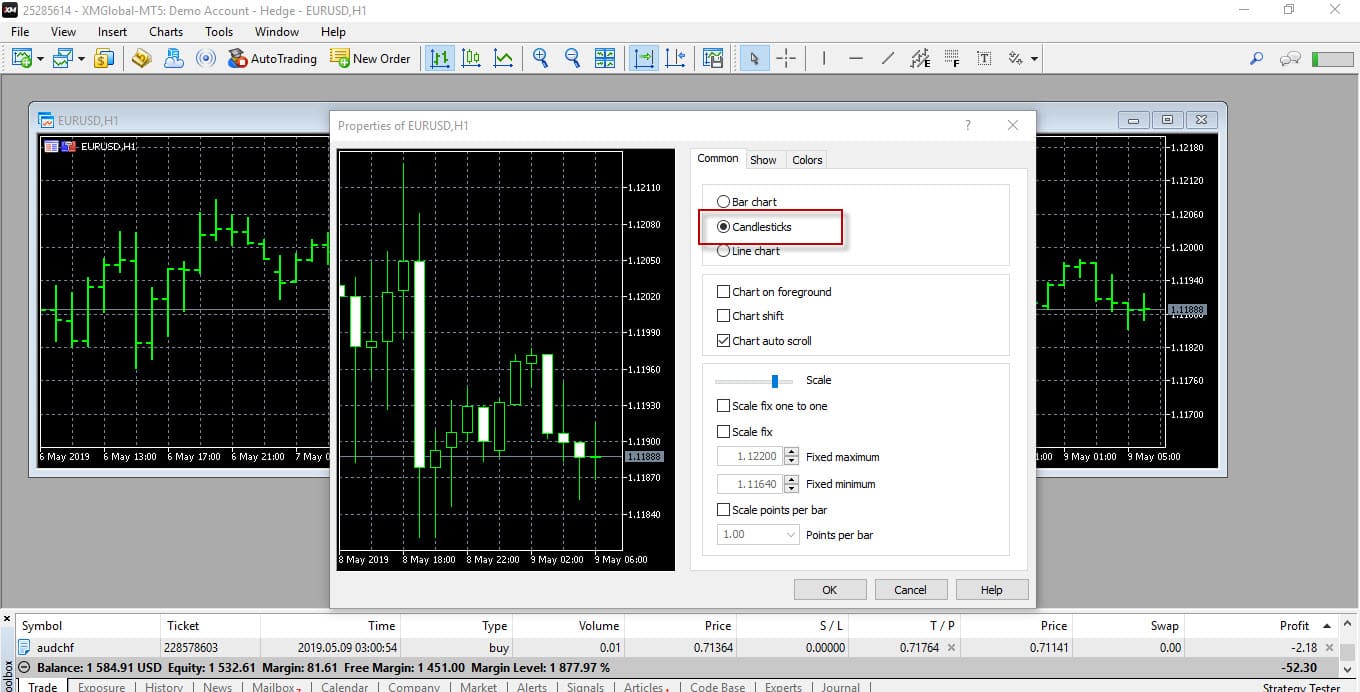Click the Cancel button
The height and width of the screenshot is (692, 1360).
click(910, 589)
